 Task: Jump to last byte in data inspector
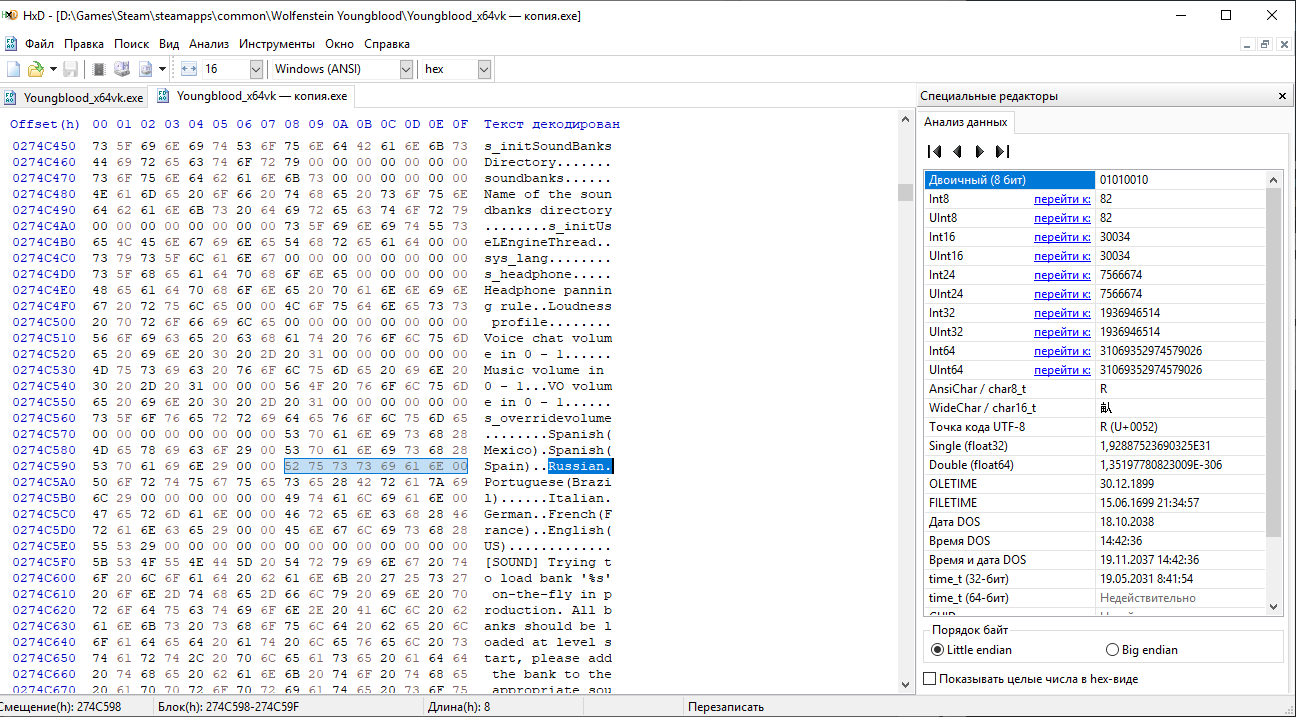[1002, 151]
